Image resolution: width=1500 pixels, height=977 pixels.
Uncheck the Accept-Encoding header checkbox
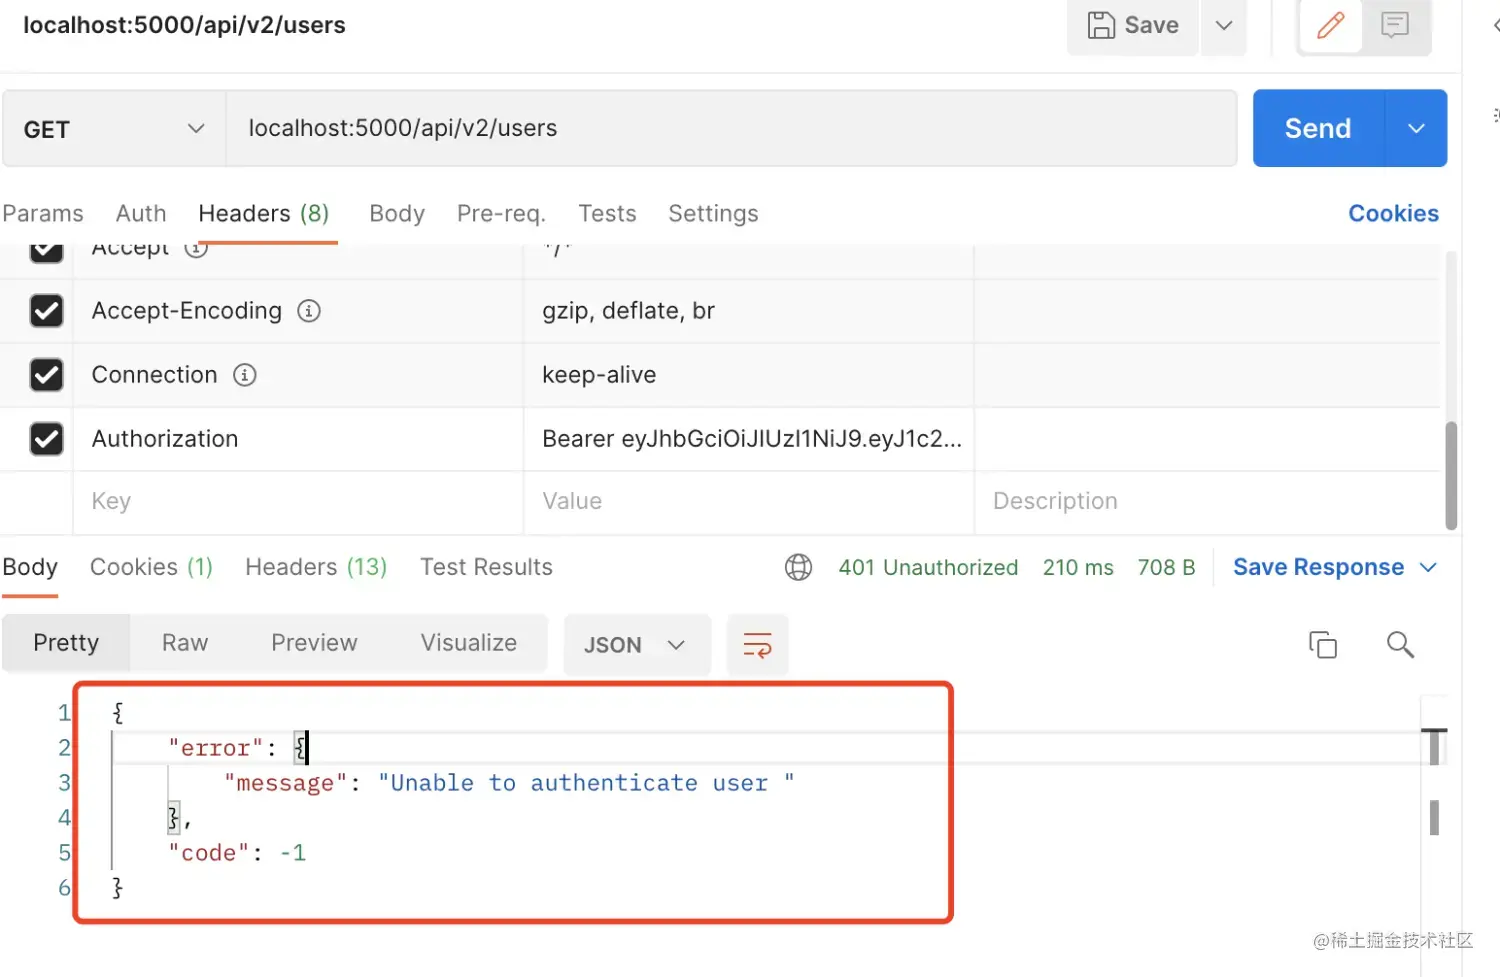point(47,311)
